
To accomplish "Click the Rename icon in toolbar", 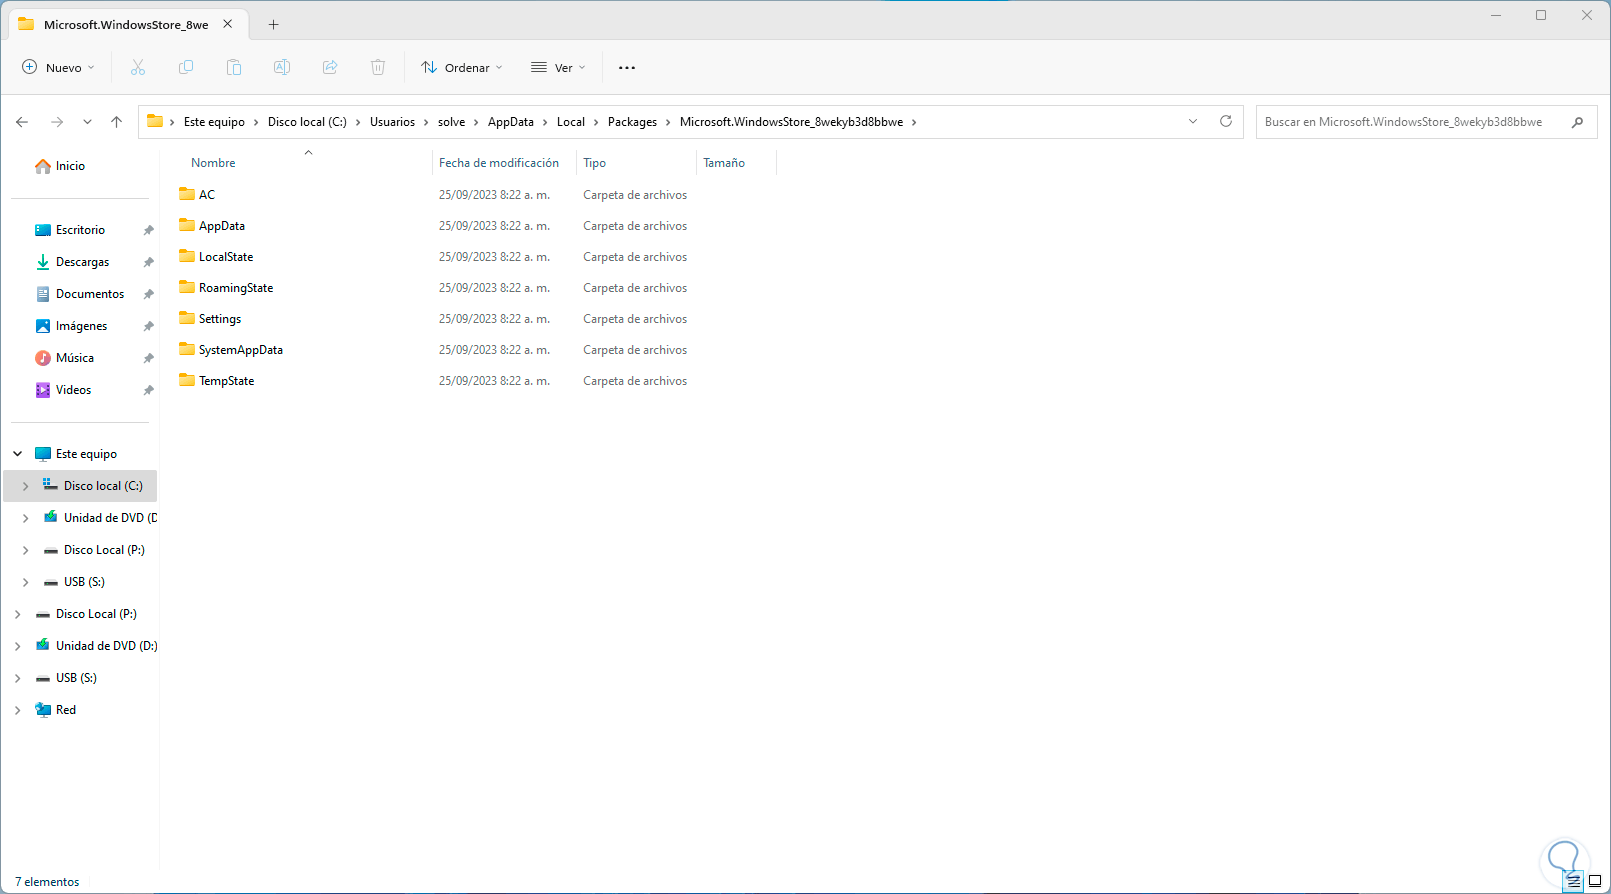I will pos(282,68).
